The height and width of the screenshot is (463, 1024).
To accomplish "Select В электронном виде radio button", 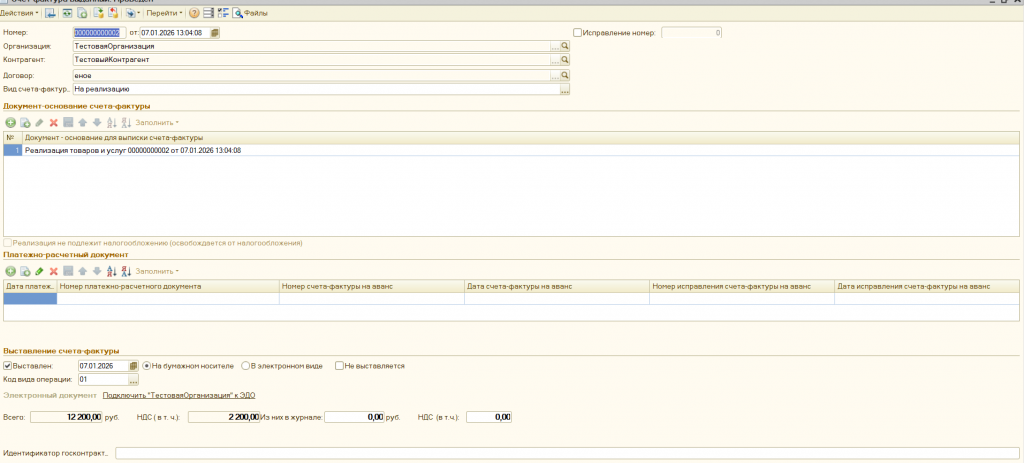I will point(246,366).
